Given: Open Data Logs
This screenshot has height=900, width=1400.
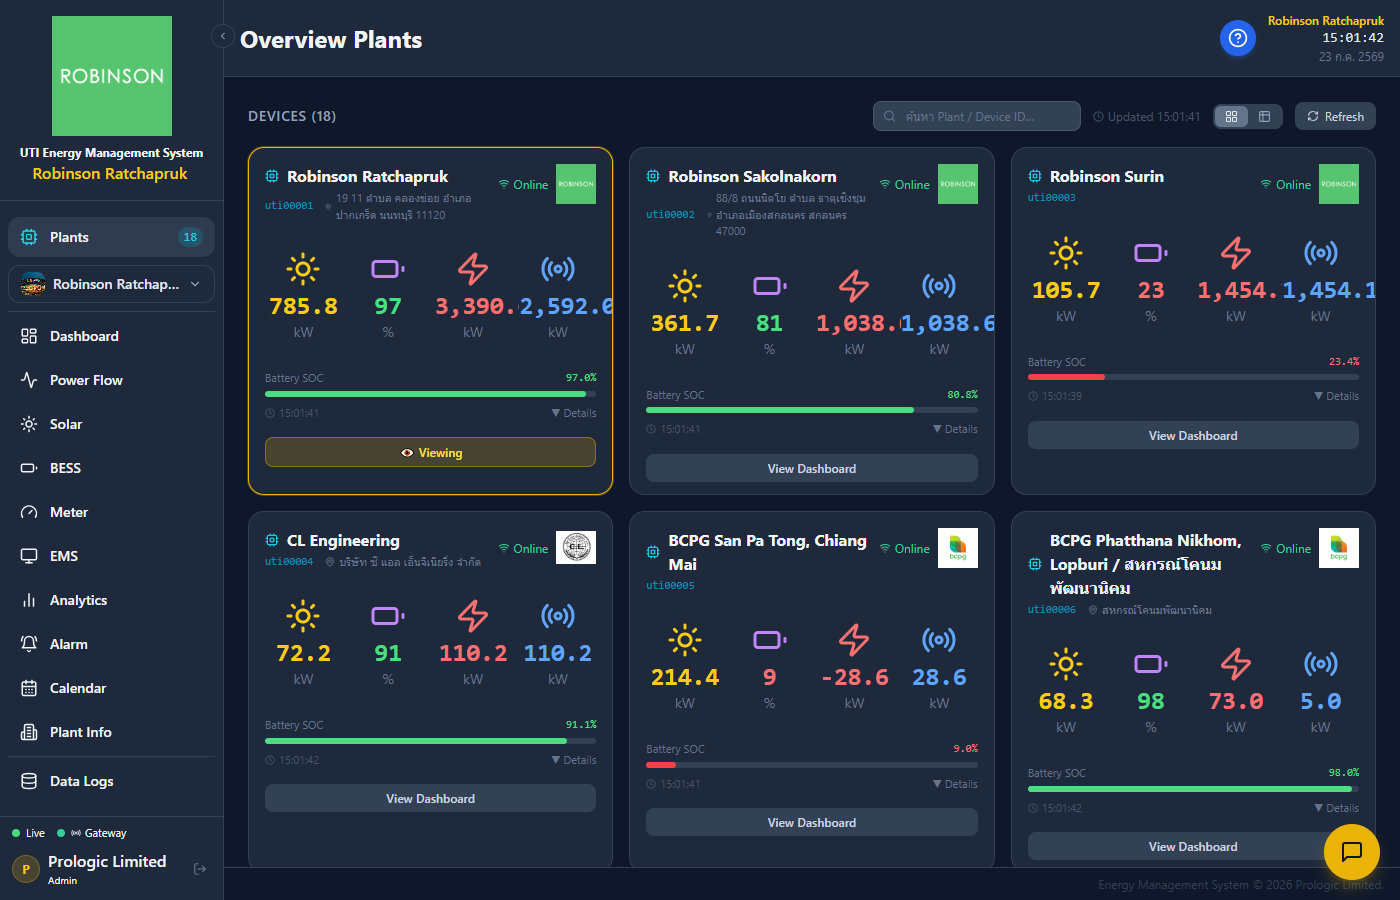Looking at the screenshot, I should coord(112,781).
